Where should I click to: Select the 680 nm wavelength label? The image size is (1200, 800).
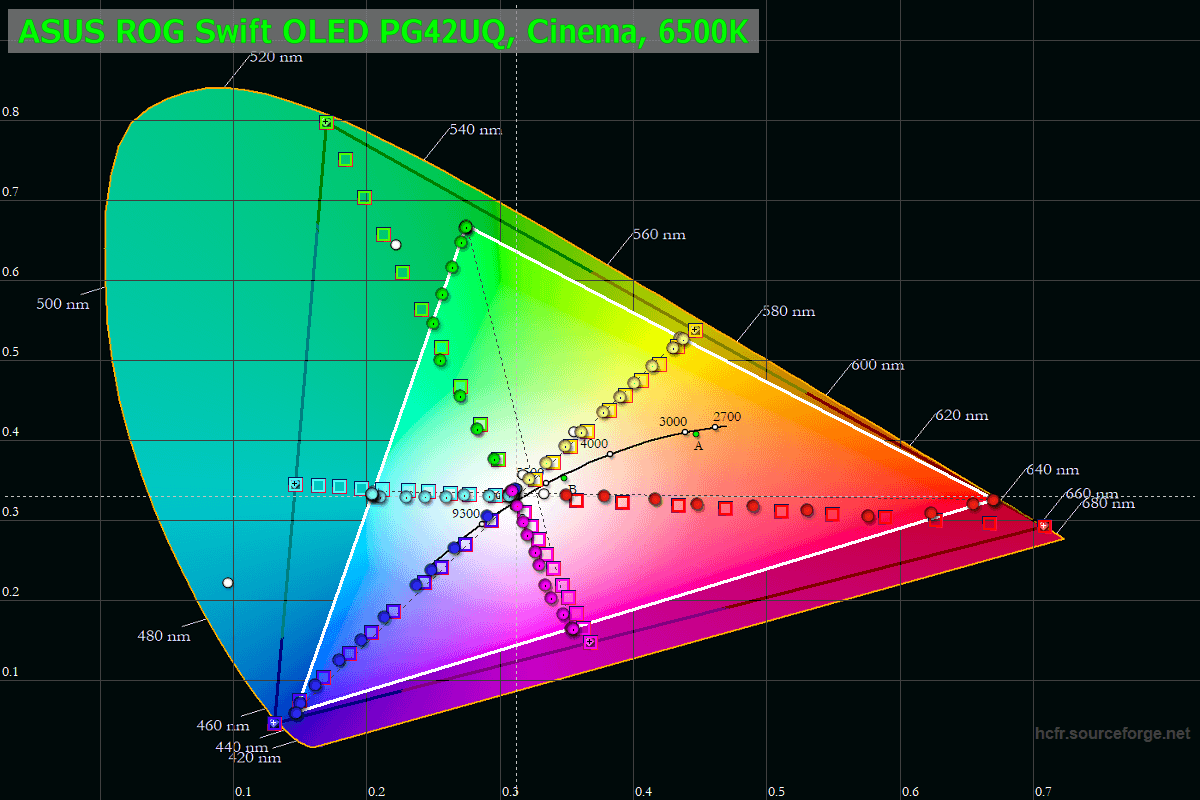1109,504
